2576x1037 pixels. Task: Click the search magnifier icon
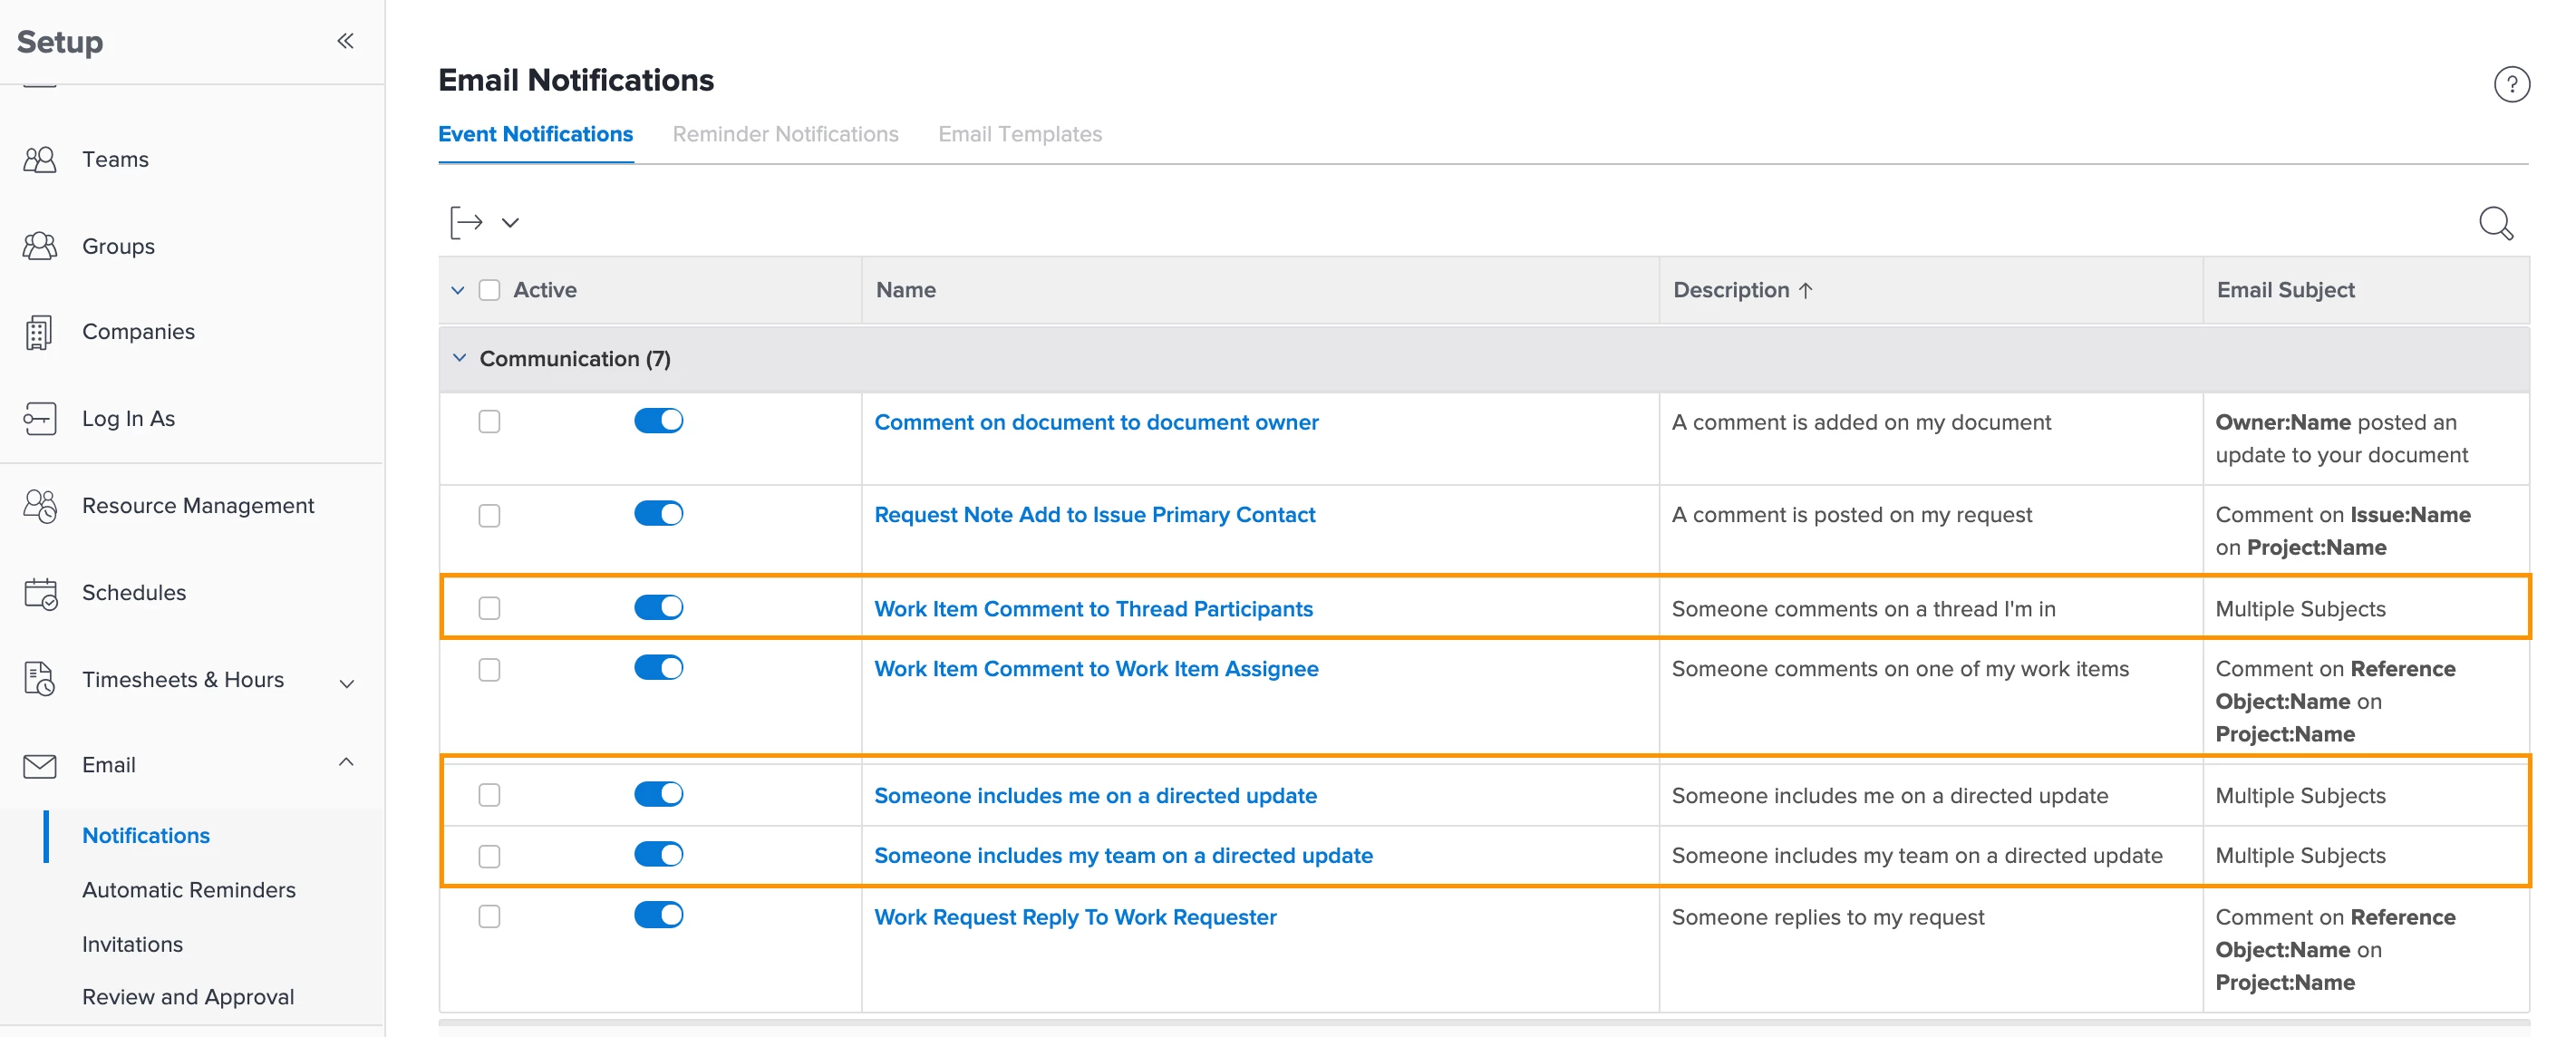[x=2495, y=223]
